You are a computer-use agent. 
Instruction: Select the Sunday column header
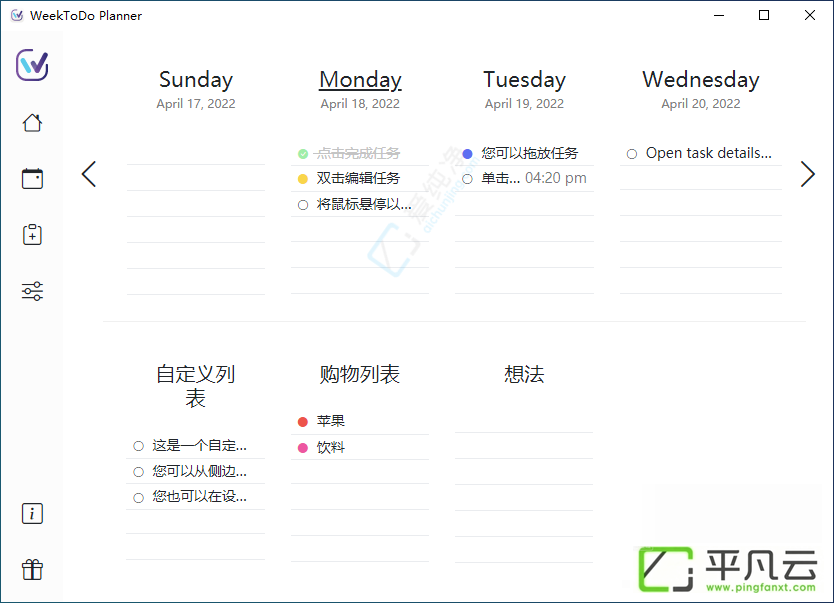pos(196,79)
